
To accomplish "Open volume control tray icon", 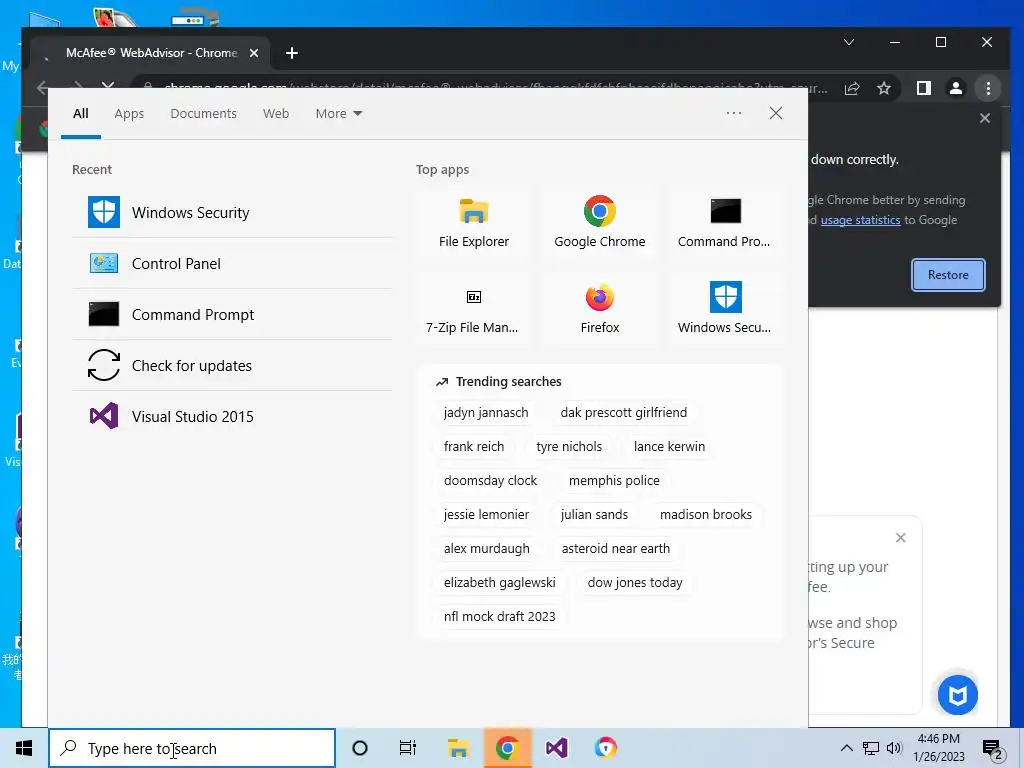I will 894,748.
